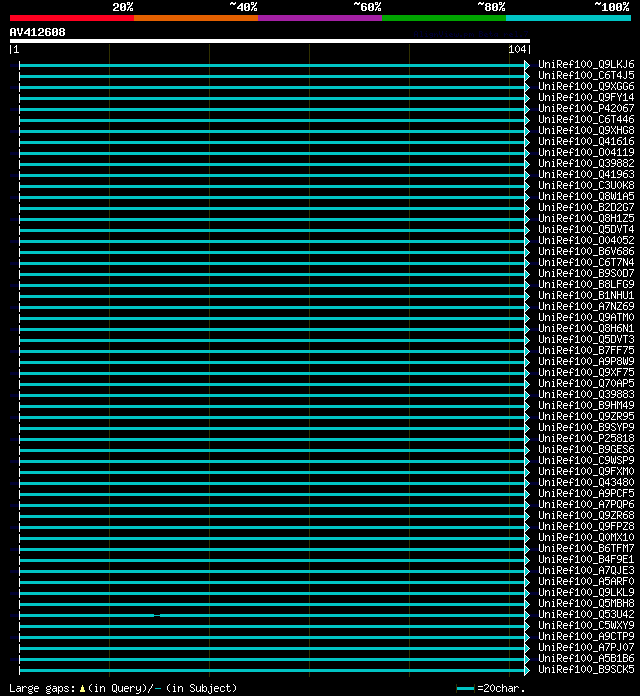640x696 pixels.
Task: Open the UniRef100_Q5DVT3 hit
Action: pyautogui.click(x=586, y=340)
